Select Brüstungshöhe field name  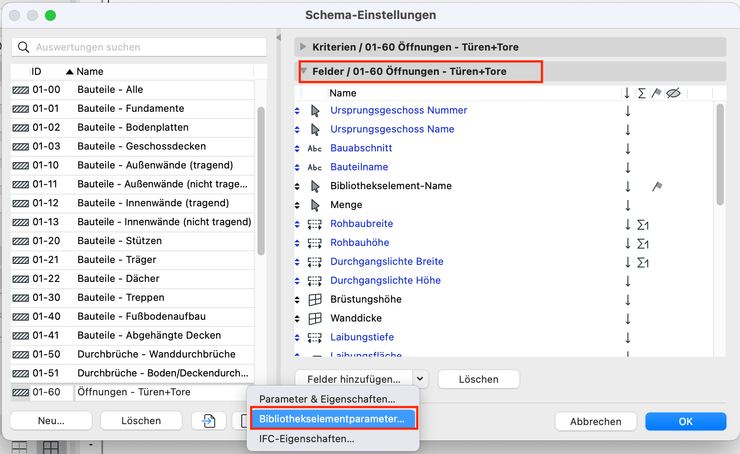tap(366, 299)
